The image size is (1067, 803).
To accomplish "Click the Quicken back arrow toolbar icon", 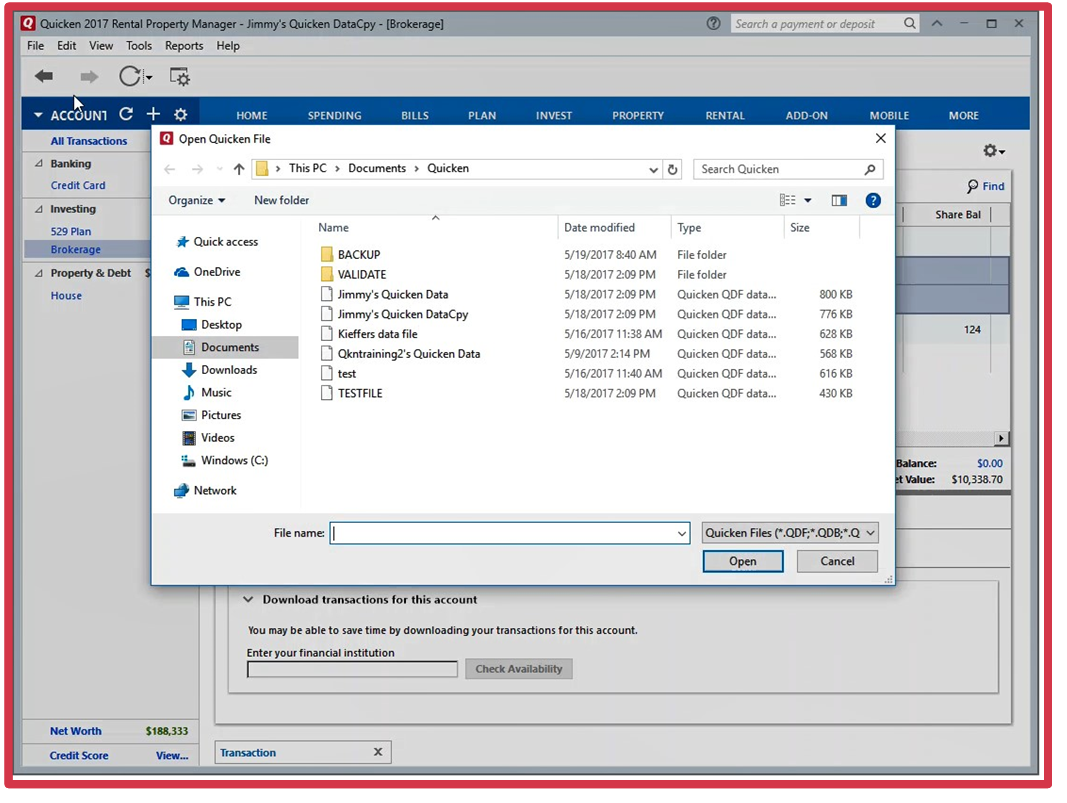I will click(x=43, y=77).
